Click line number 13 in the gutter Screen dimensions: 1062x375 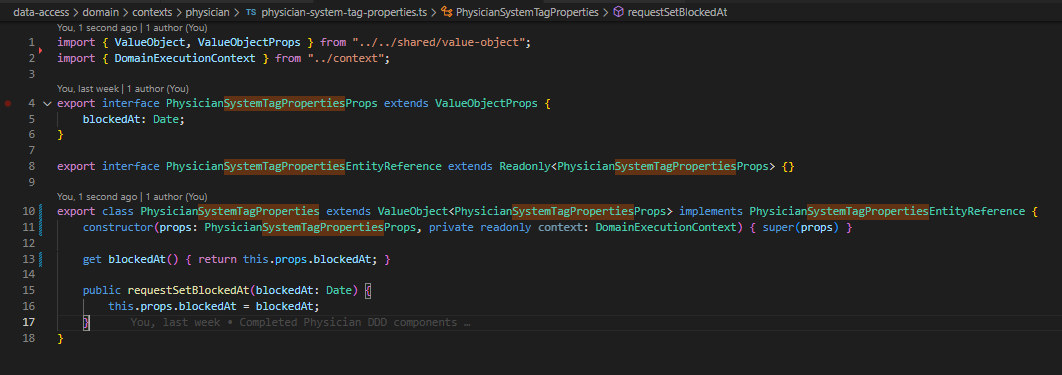coord(28,259)
